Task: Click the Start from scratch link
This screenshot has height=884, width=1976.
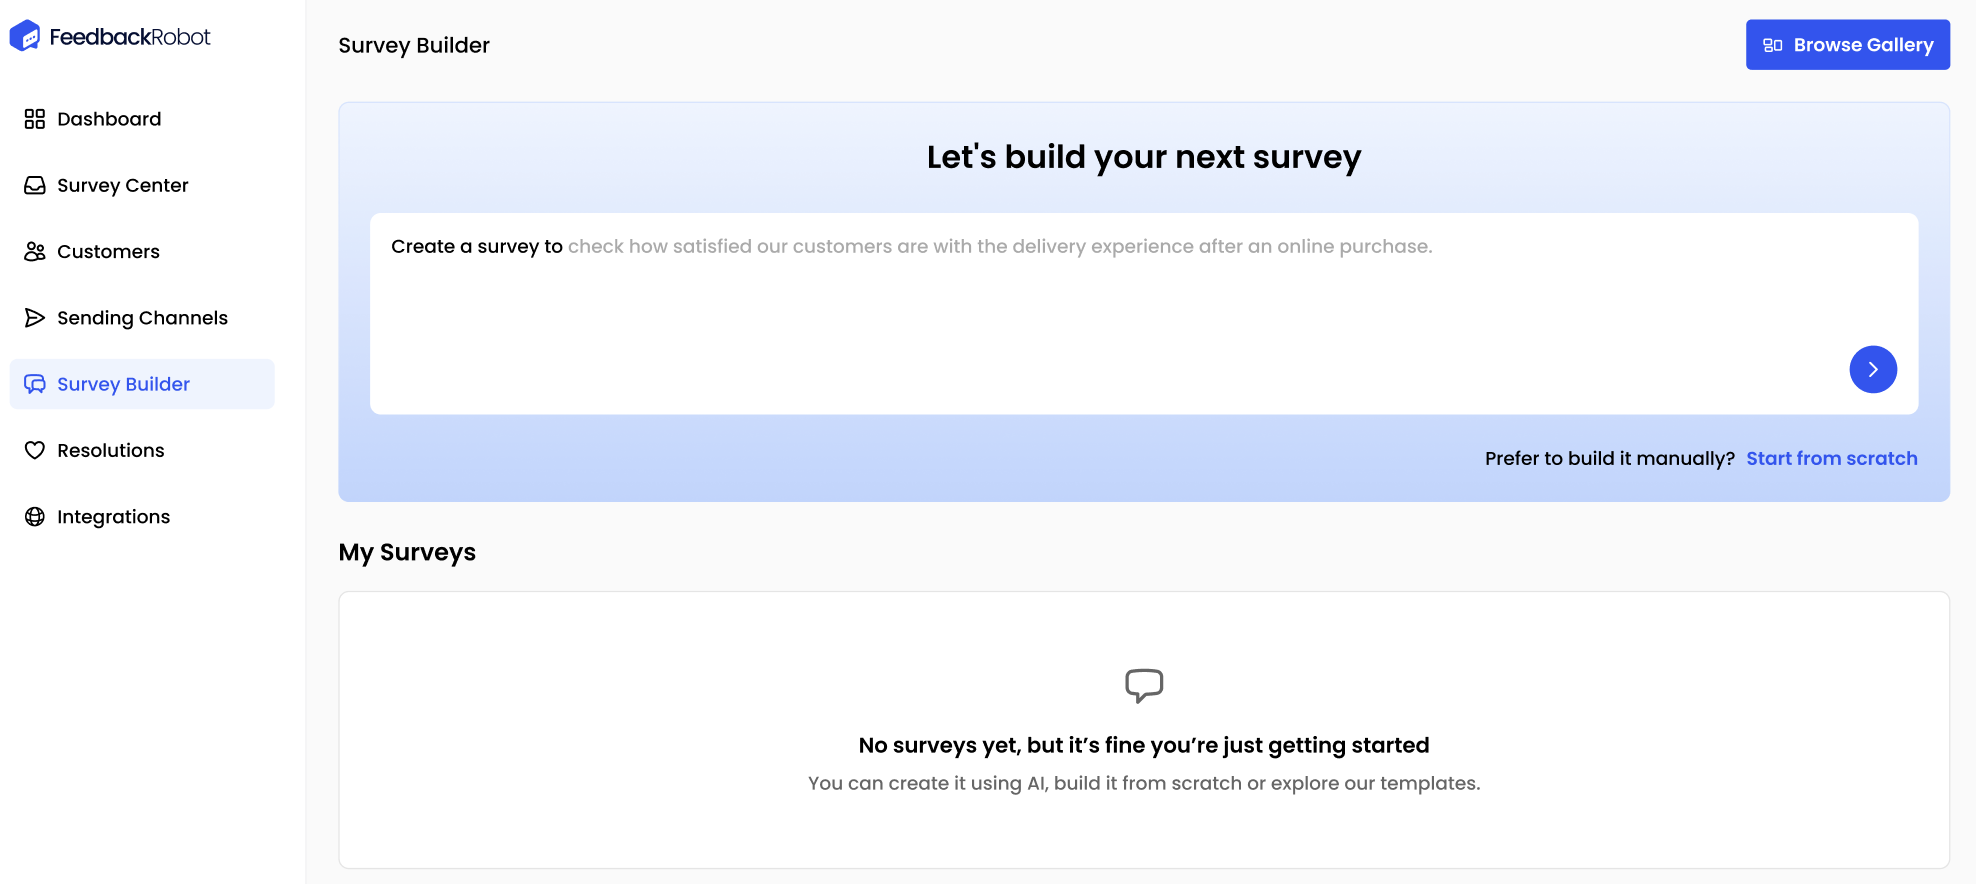Action: tap(1831, 458)
